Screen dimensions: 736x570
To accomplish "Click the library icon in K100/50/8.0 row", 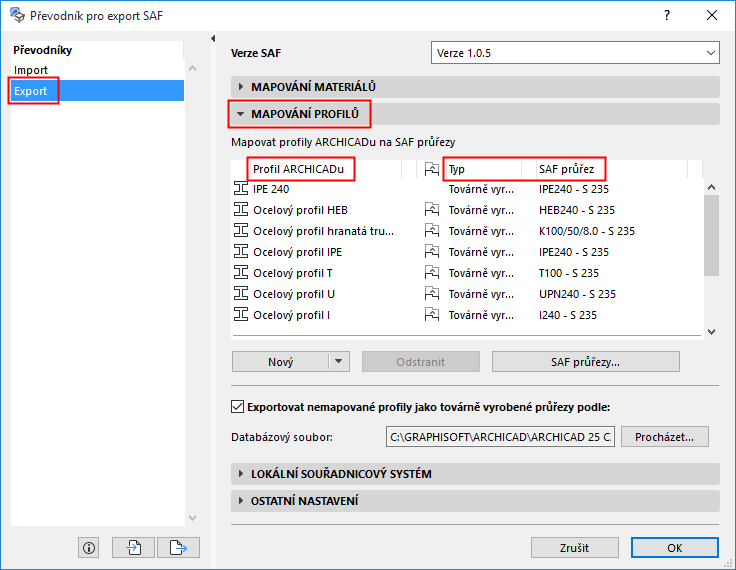I will [x=432, y=231].
